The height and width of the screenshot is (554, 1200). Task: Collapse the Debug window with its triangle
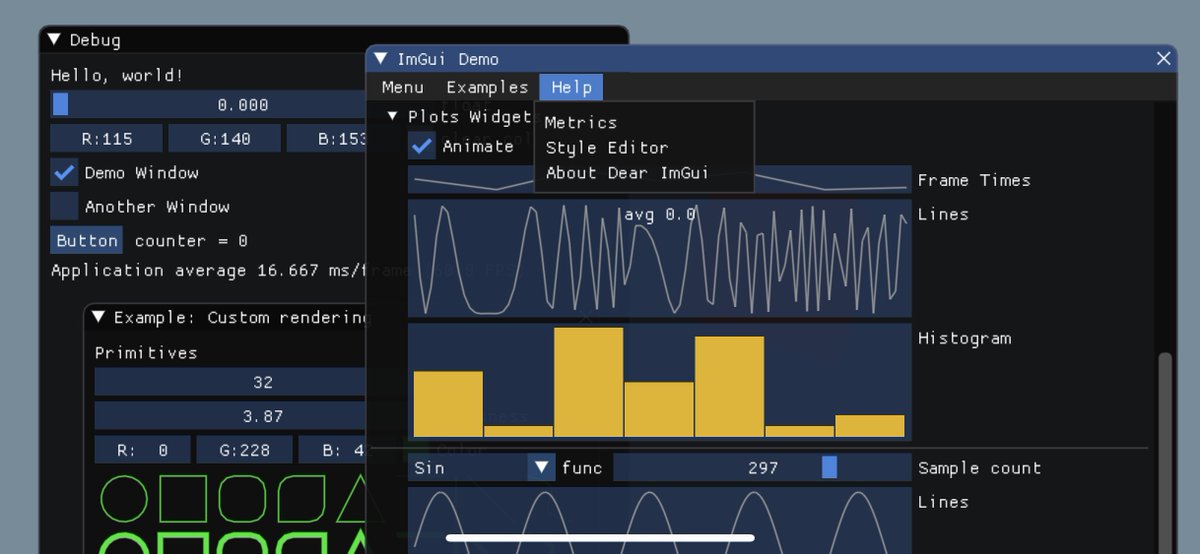click(x=54, y=40)
